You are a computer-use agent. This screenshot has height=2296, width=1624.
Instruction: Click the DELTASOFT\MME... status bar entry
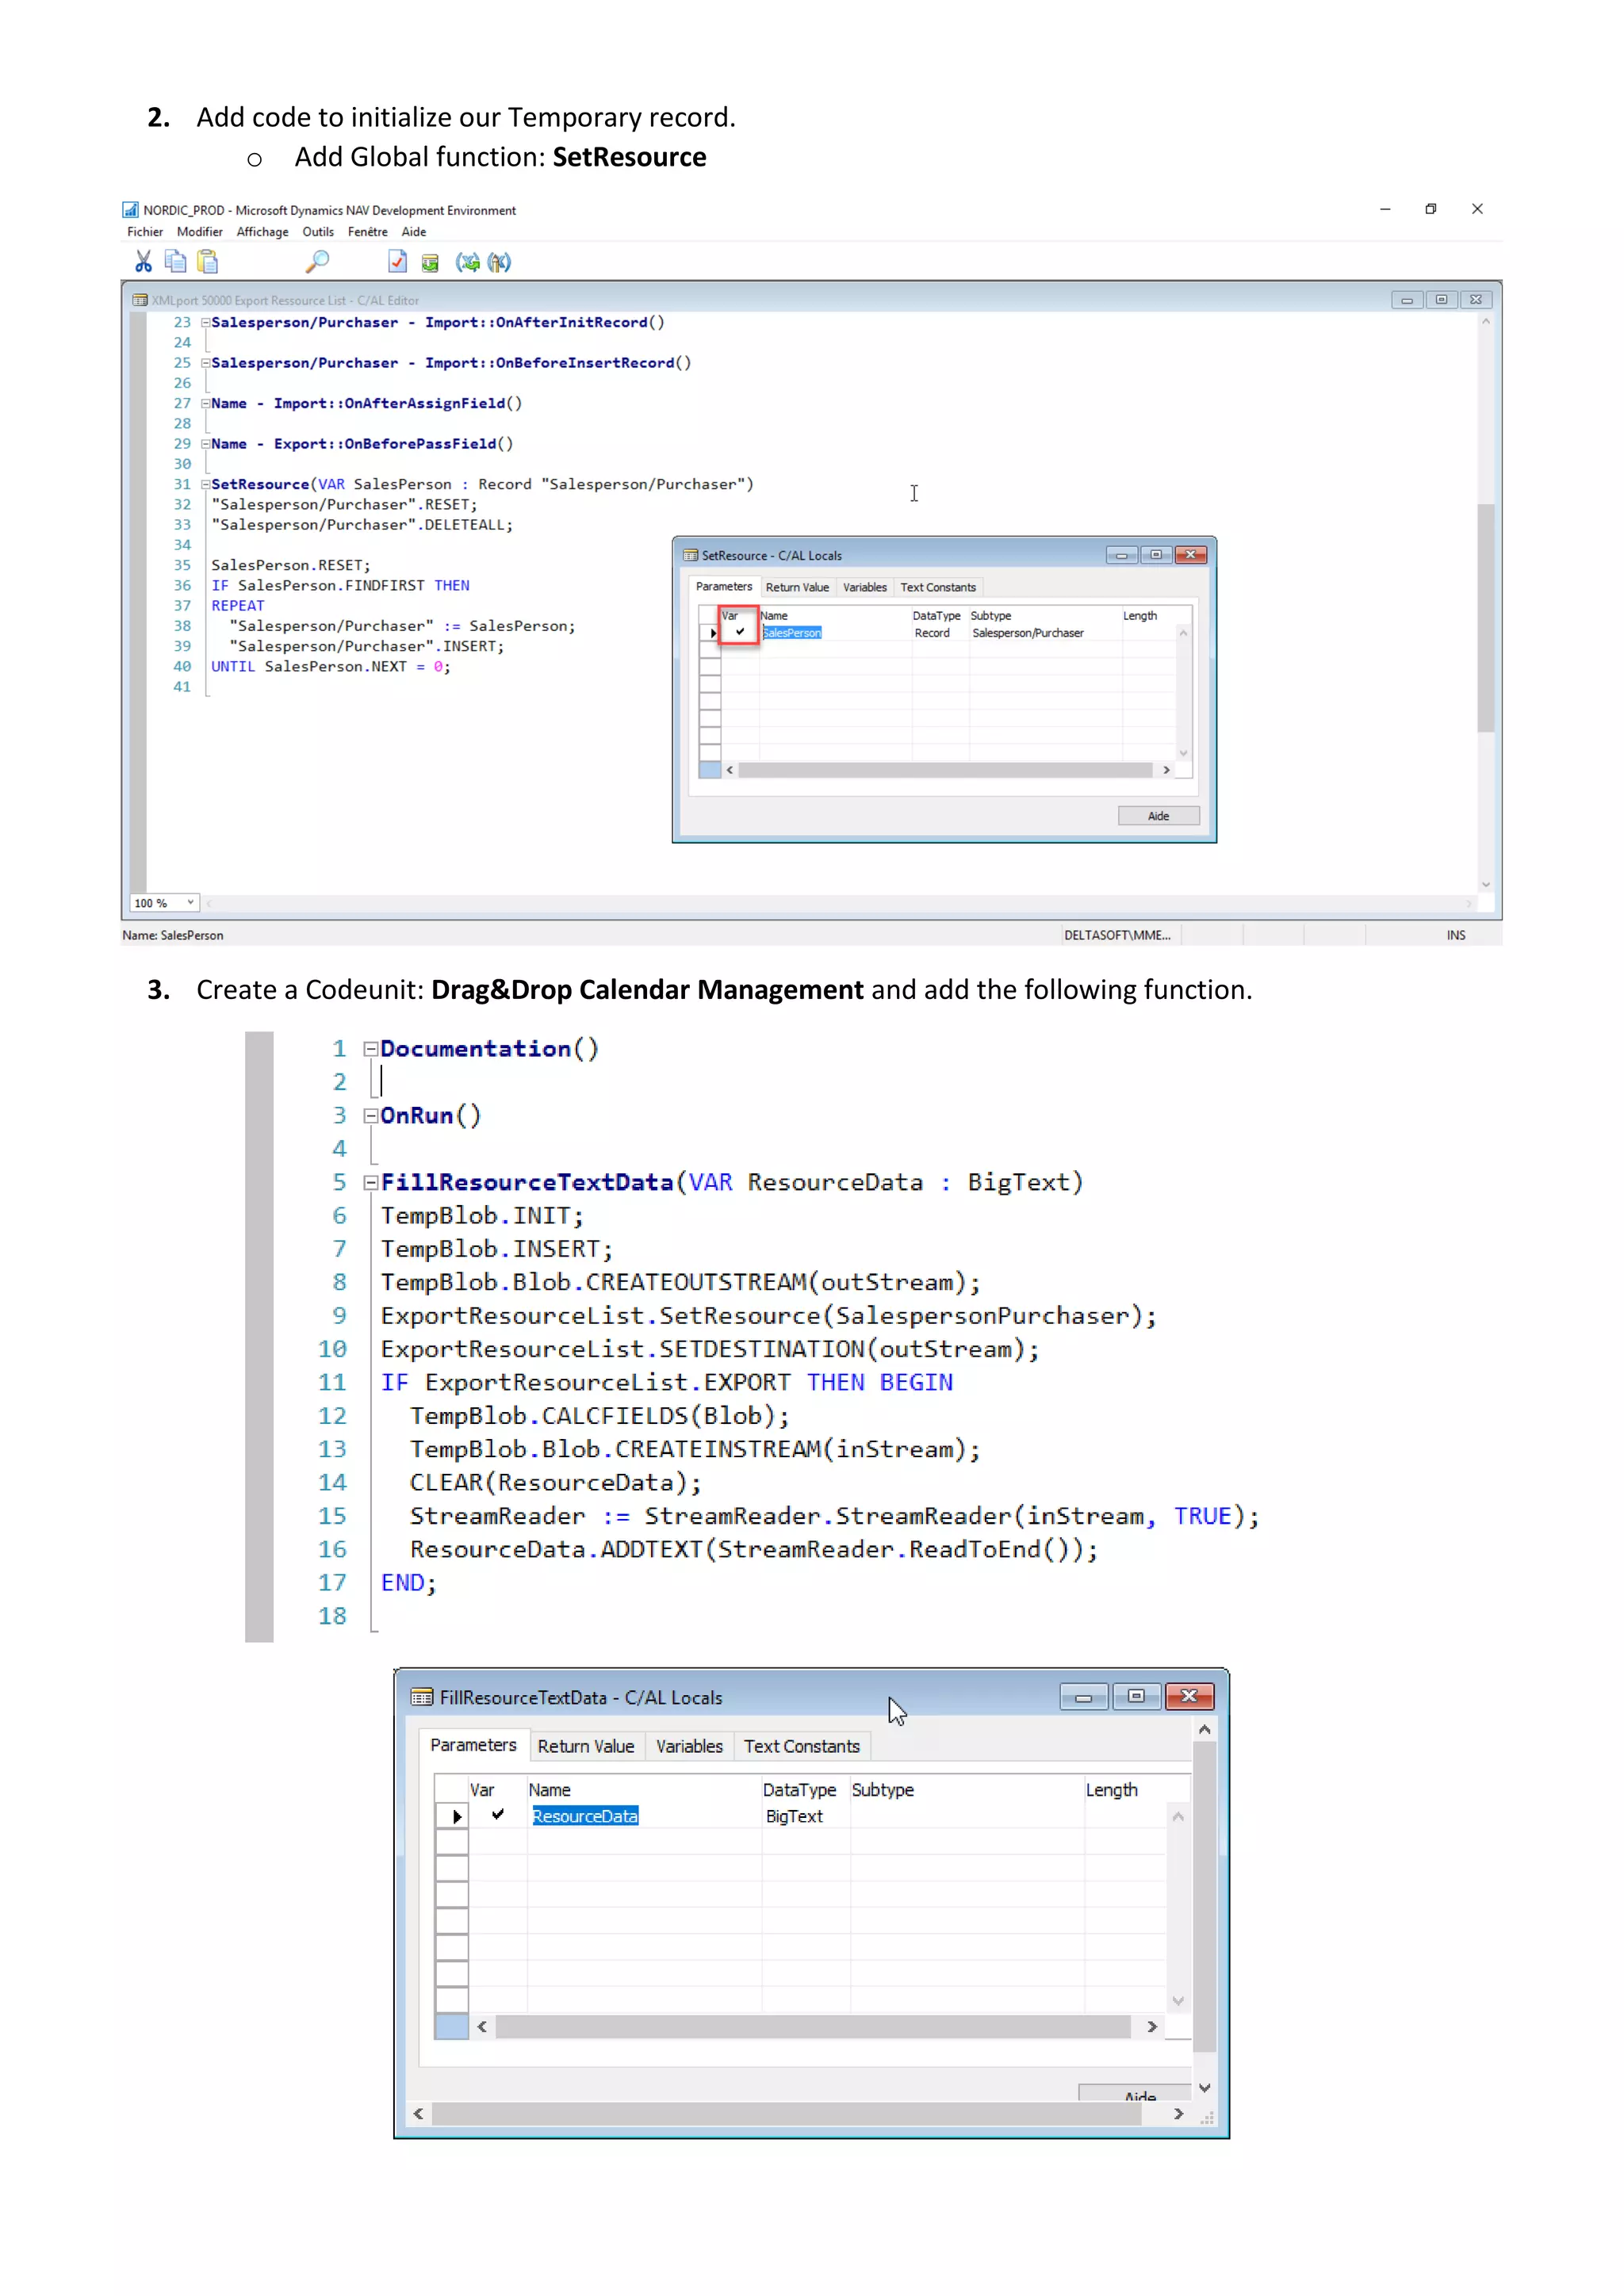(x=1117, y=935)
